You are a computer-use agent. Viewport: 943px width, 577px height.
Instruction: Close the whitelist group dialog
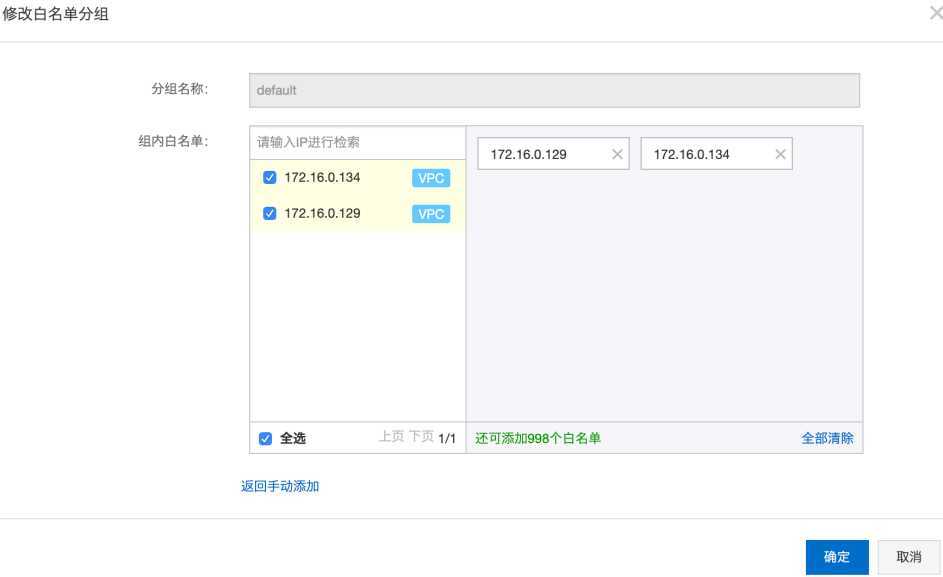[936, 13]
